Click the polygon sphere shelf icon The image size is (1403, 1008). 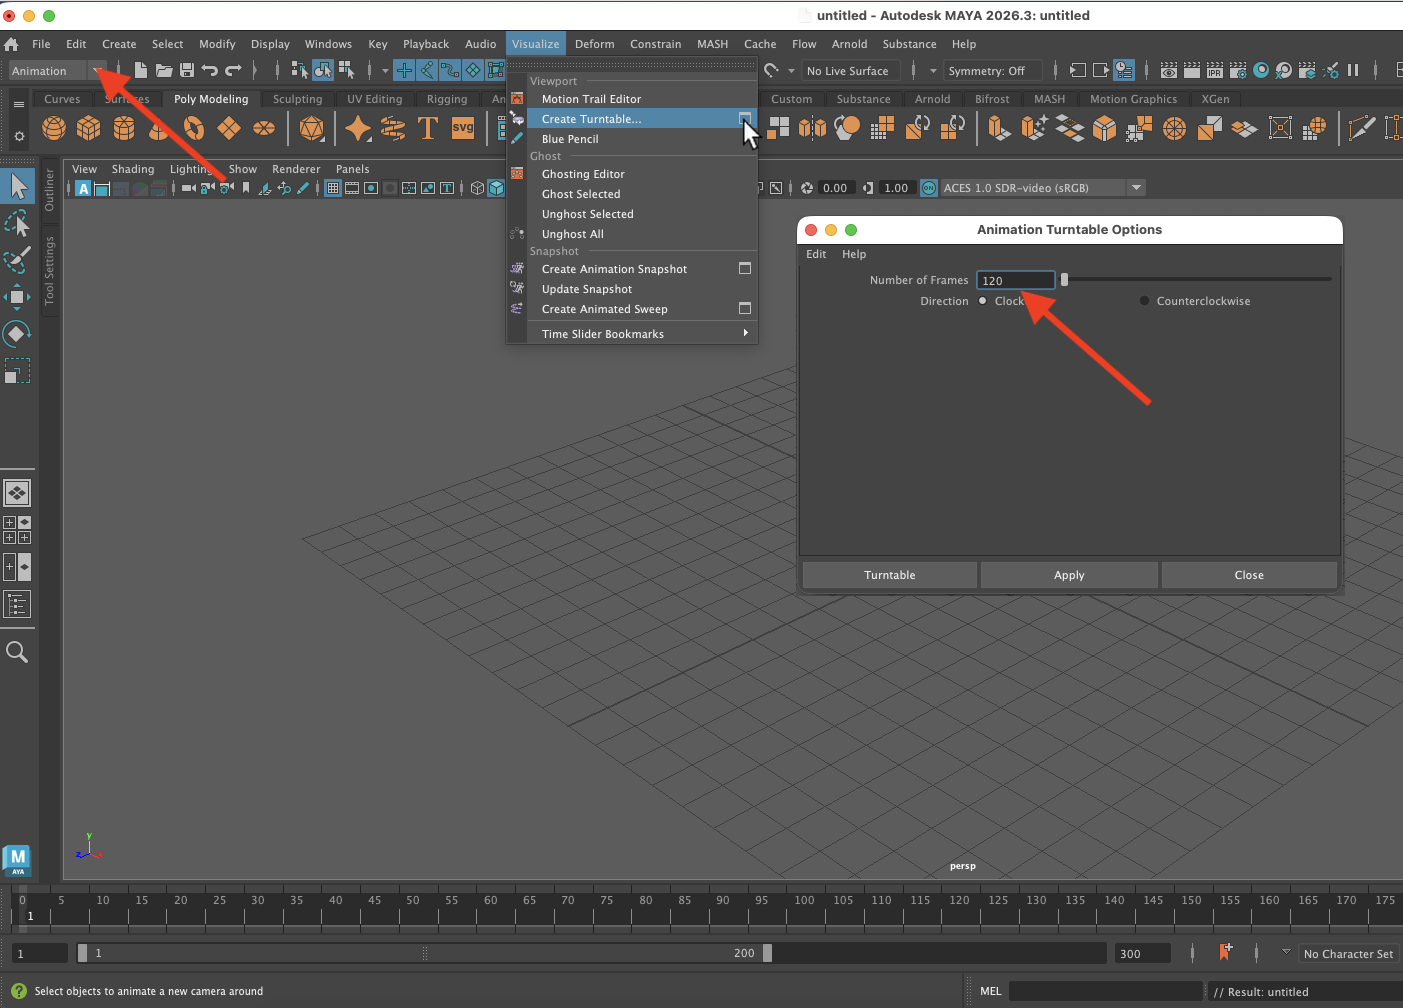tap(54, 128)
